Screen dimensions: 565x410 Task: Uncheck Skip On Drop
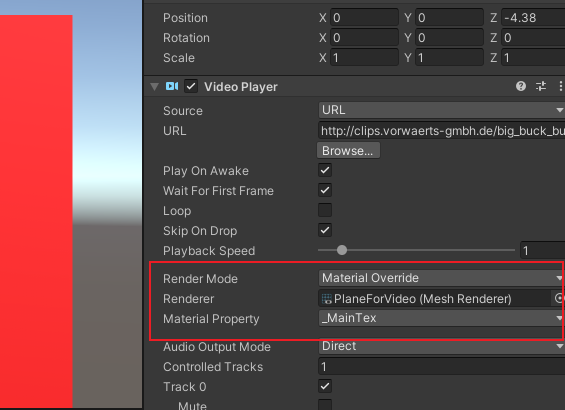pos(325,230)
